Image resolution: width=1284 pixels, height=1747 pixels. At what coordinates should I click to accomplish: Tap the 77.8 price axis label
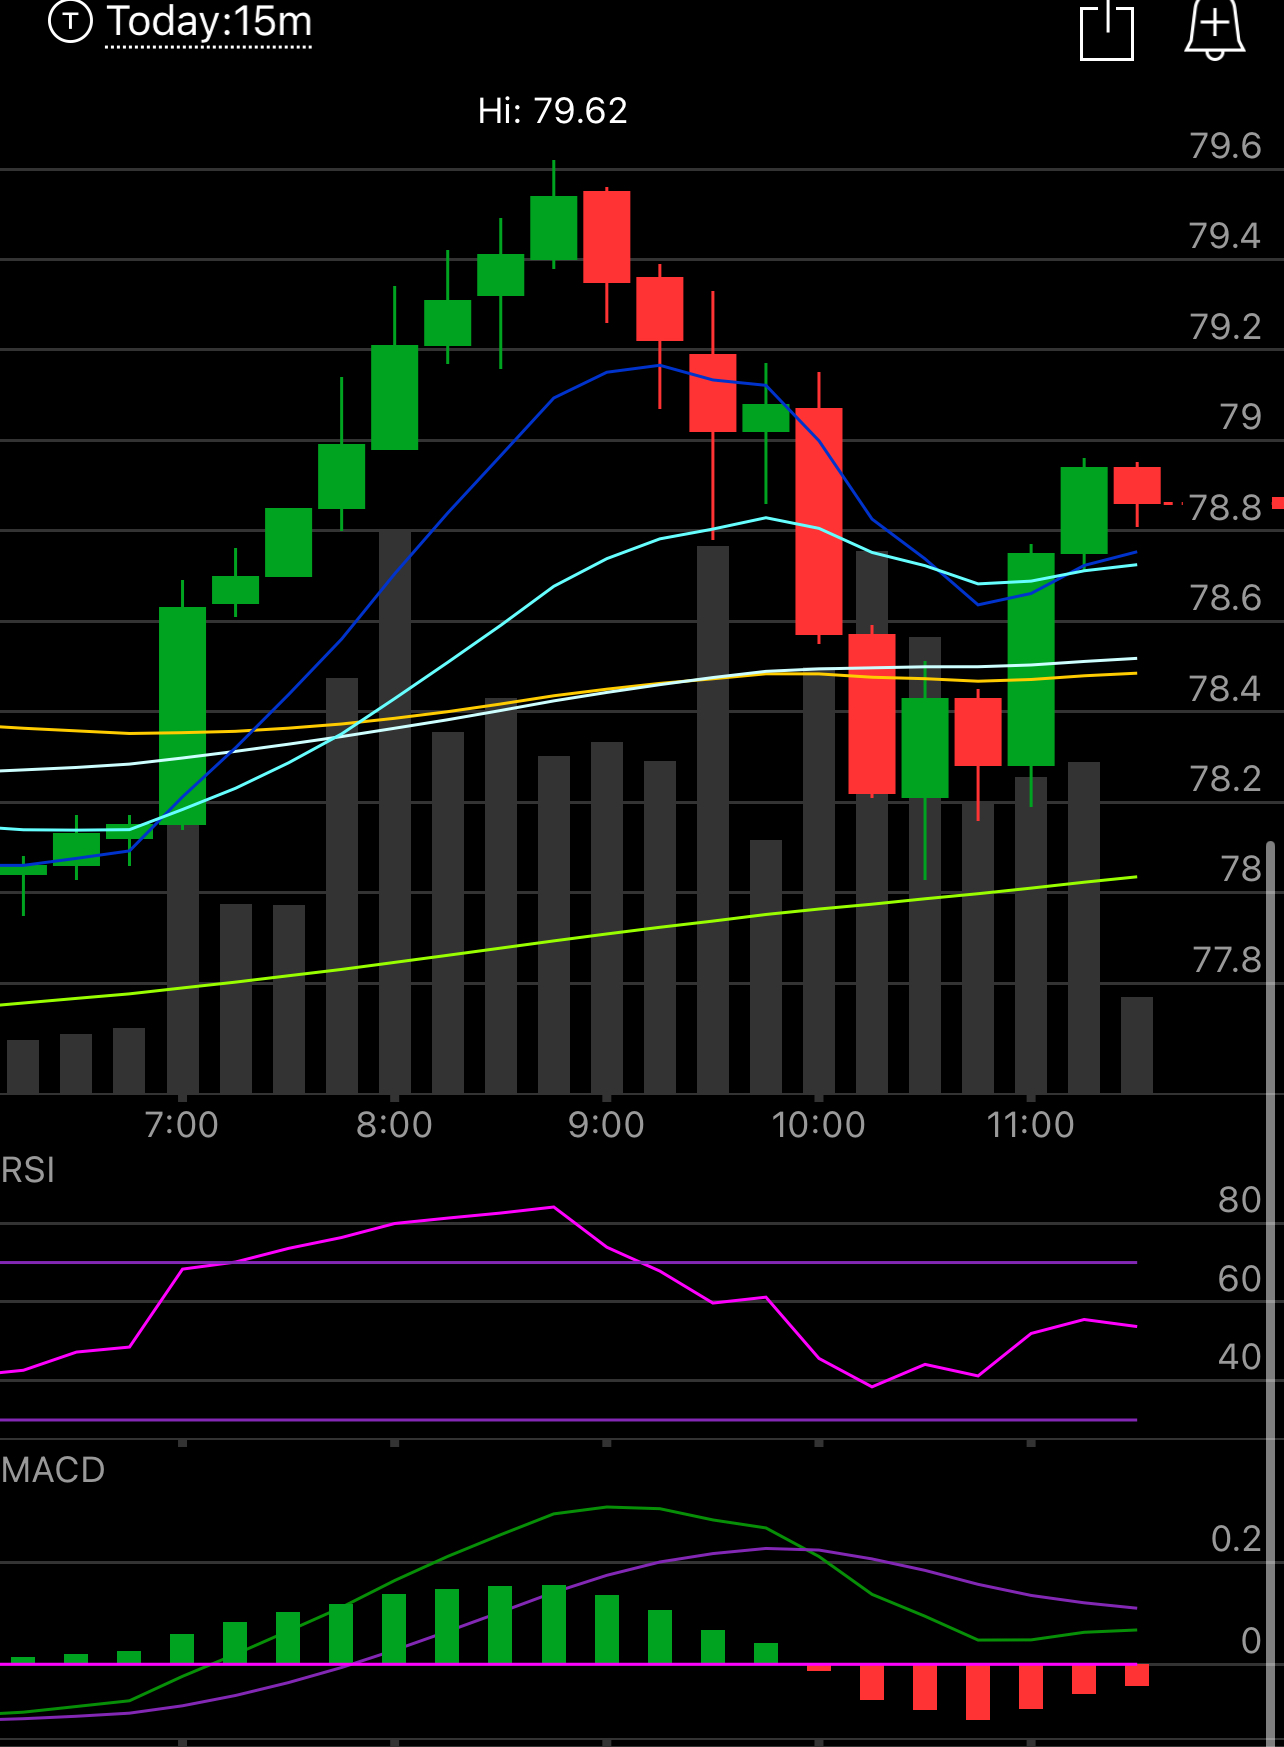1227,960
